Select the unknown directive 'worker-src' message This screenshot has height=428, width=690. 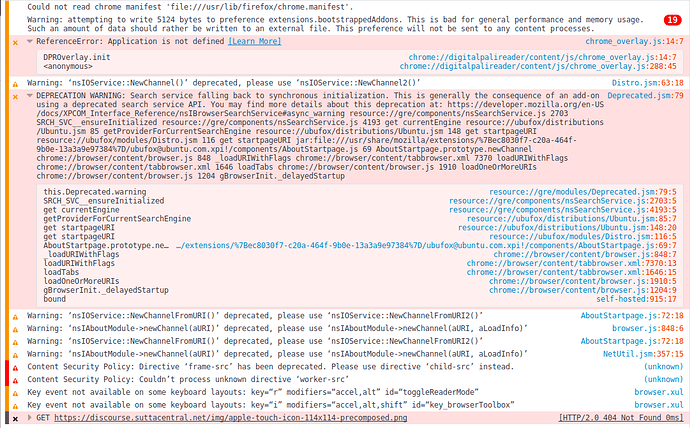(x=188, y=379)
